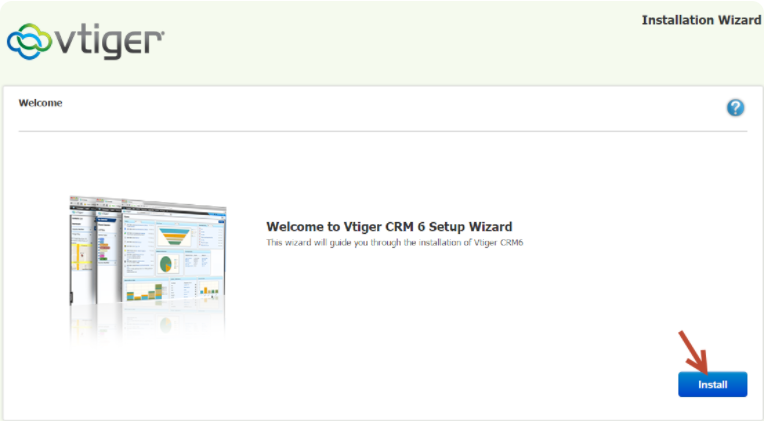Click the 'This wizard will guide you' description
The width and height of the screenshot is (765, 421).
(394, 242)
